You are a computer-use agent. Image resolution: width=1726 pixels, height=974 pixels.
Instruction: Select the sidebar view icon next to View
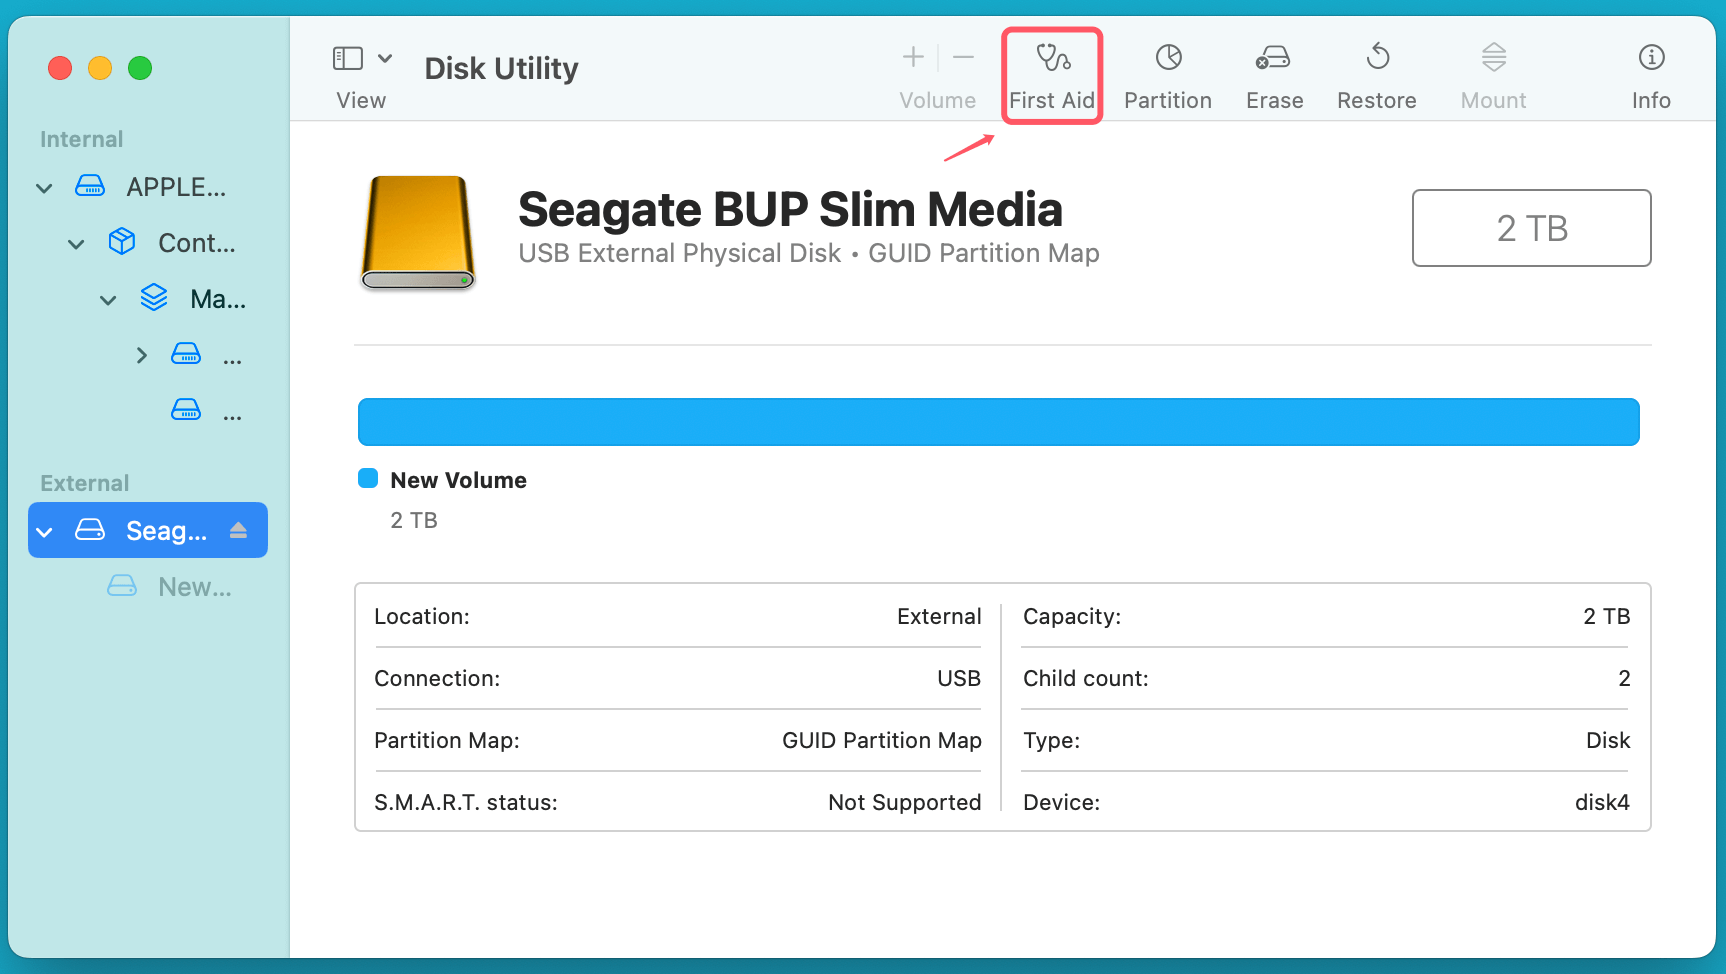[x=347, y=57]
